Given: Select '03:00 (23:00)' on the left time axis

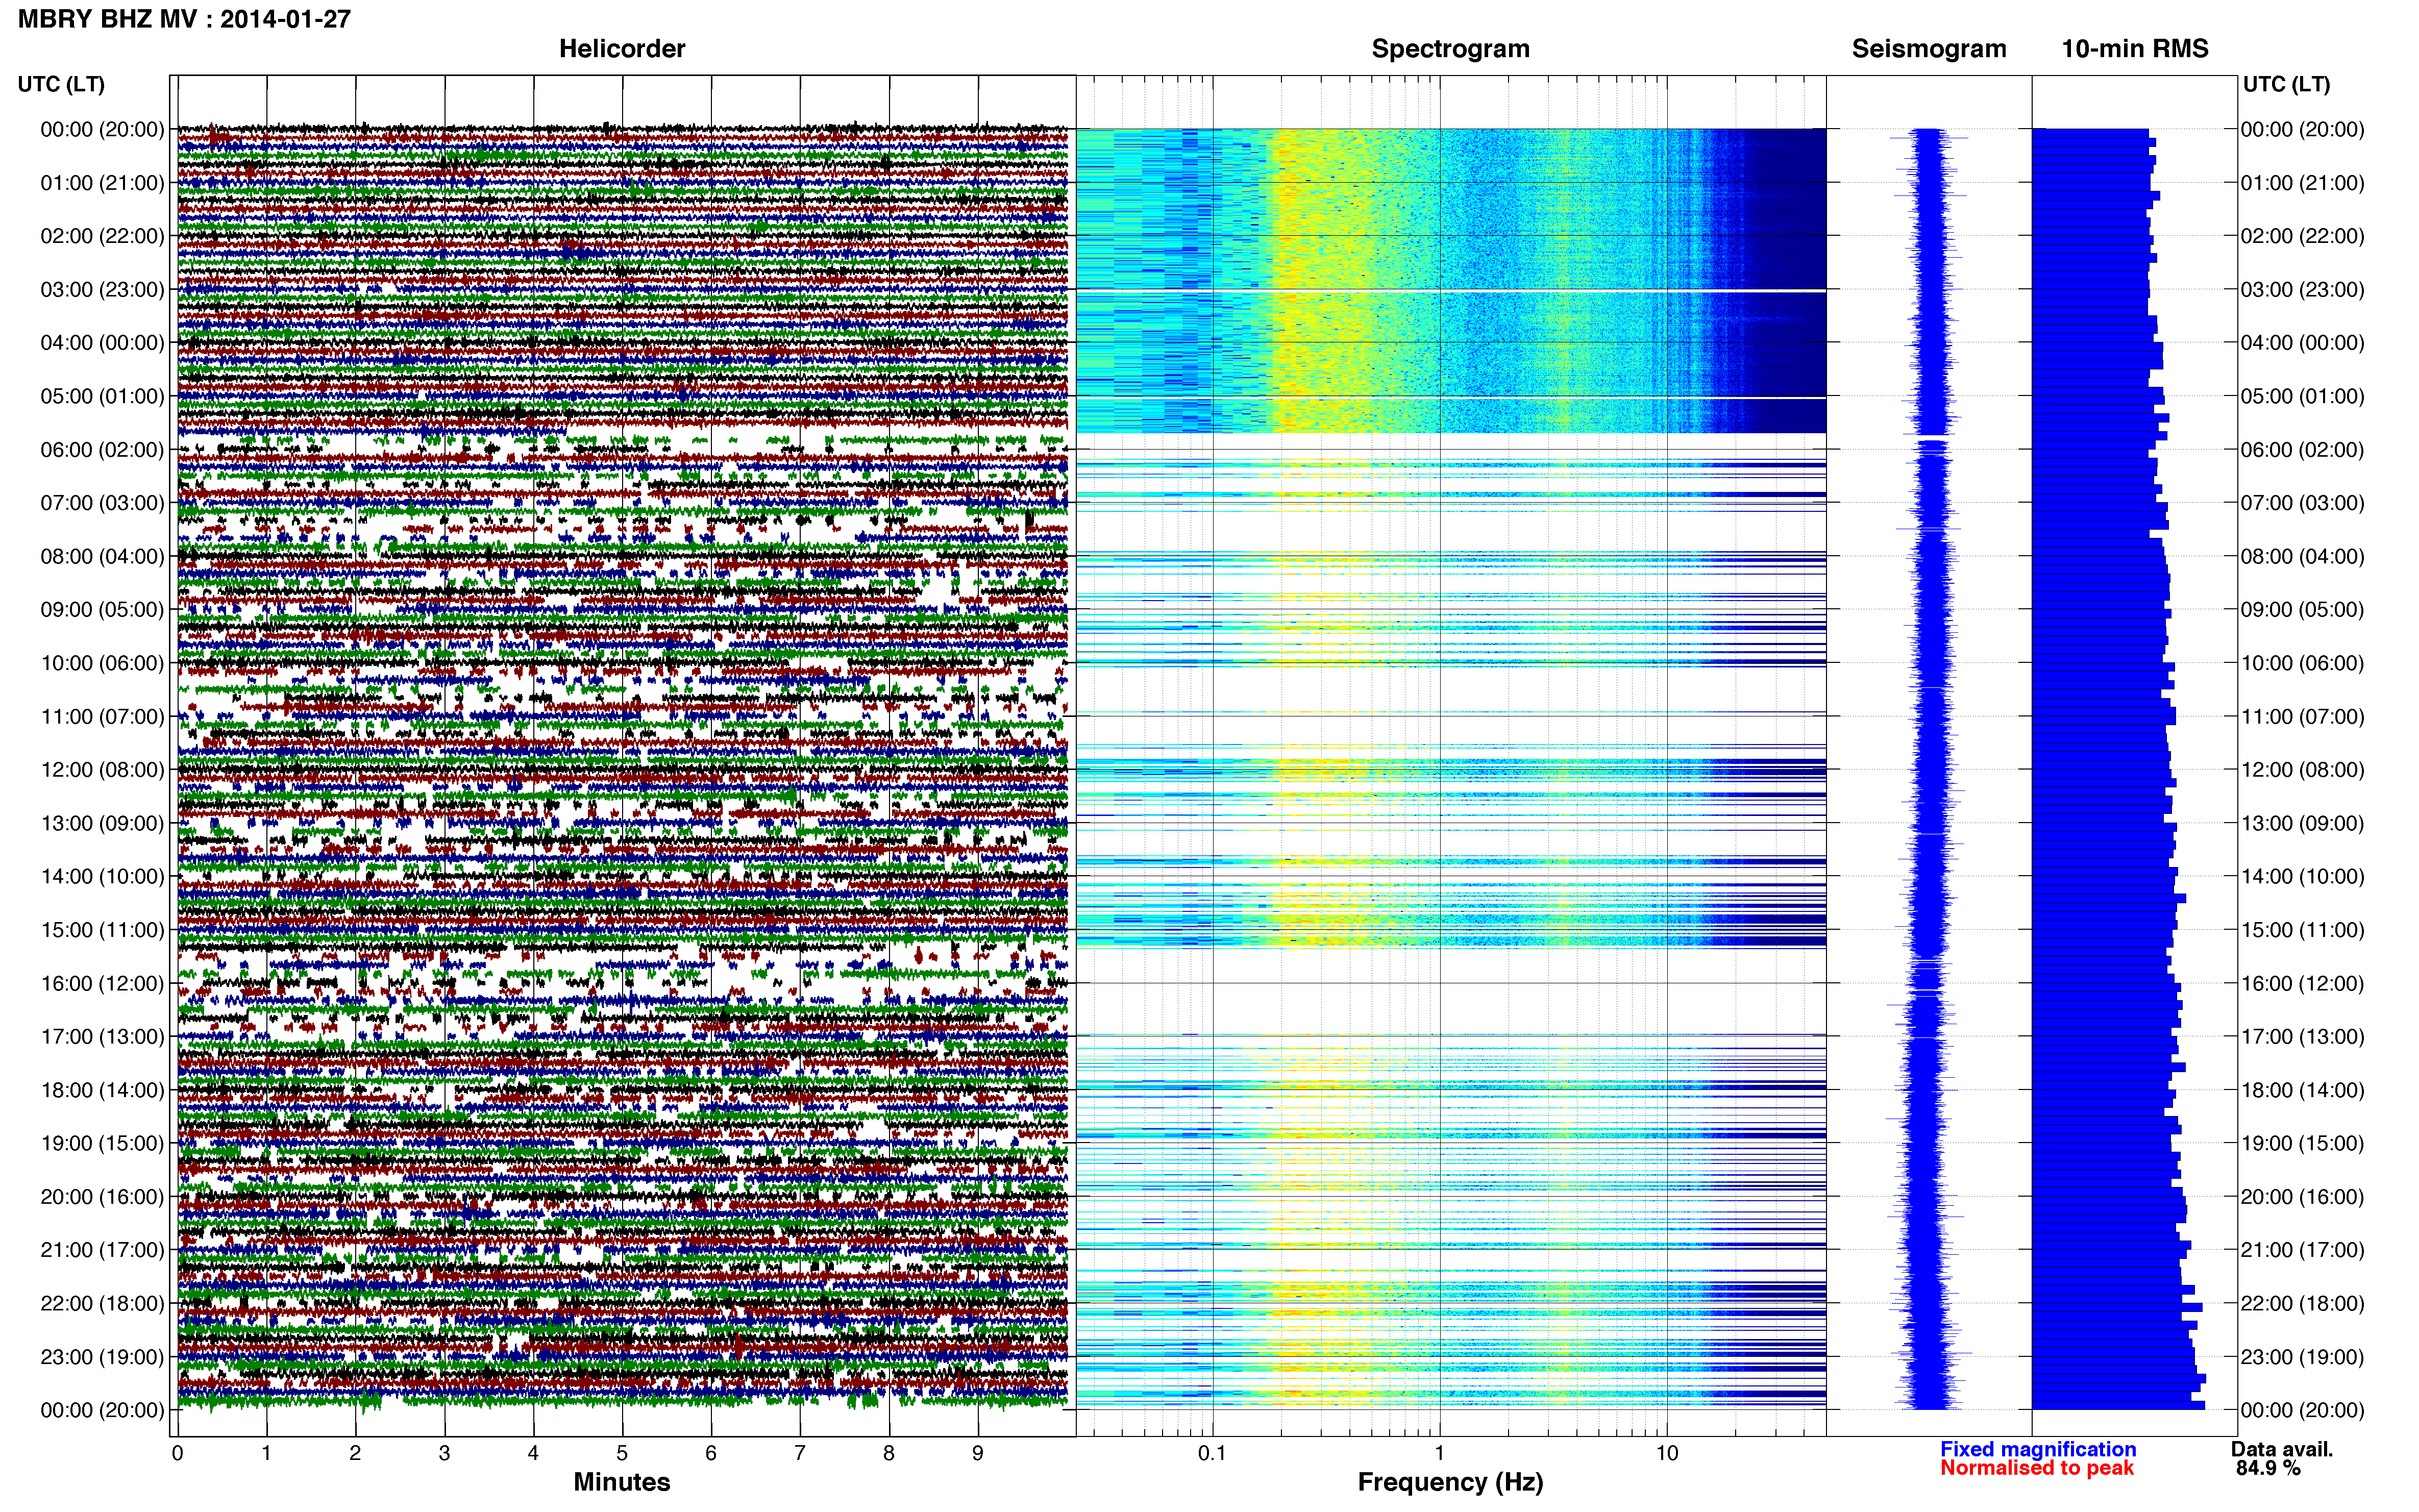Looking at the screenshot, I should 102,290.
